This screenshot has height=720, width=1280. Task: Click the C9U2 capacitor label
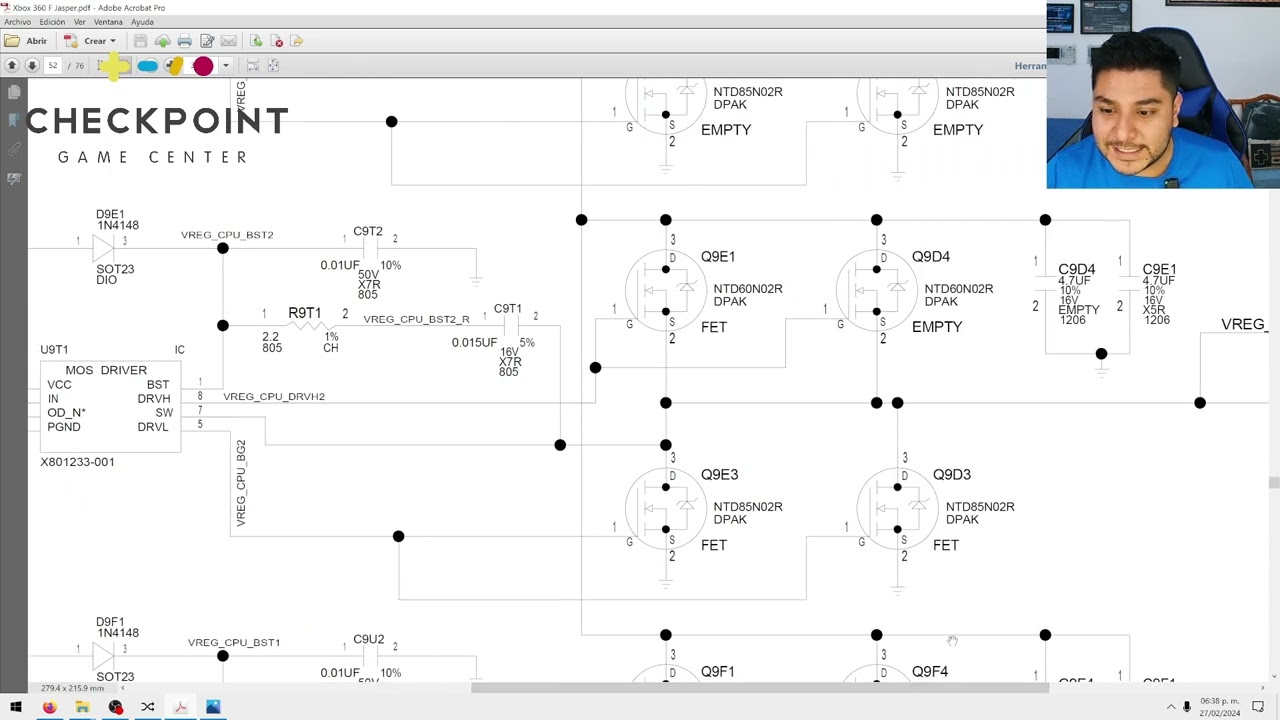[x=369, y=639]
